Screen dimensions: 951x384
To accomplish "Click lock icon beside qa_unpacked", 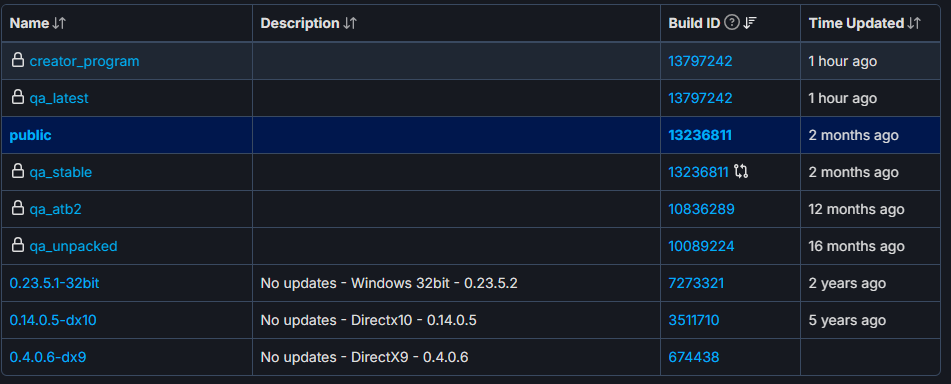I will (x=18, y=245).
